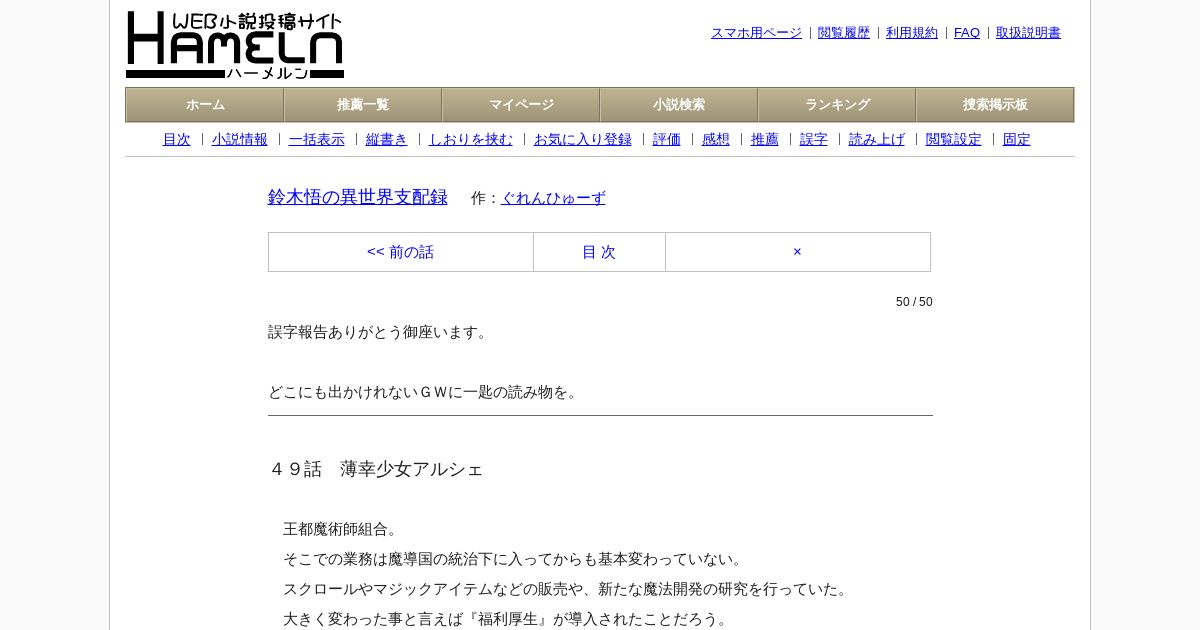Open the ランキング tab
Image resolution: width=1200 pixels, height=630 pixels.
click(837, 105)
